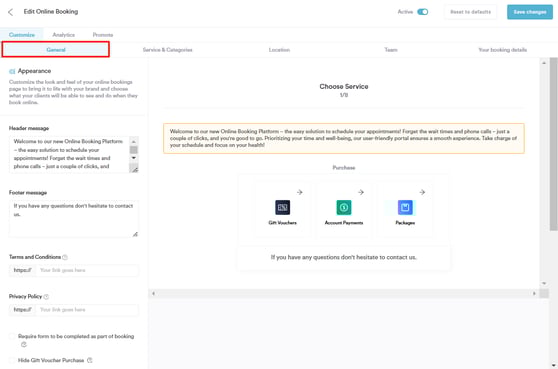
Task: Grab the Footer message textarea resize handle
Action: pyautogui.click(x=135, y=234)
